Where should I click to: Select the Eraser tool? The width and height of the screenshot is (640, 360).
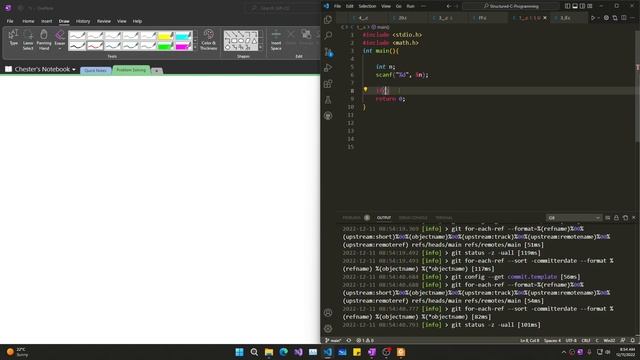[60, 37]
